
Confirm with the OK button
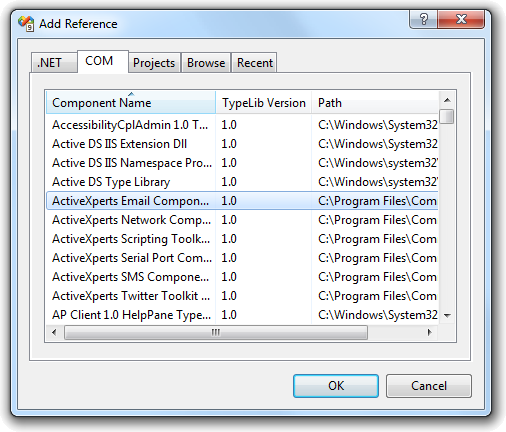pos(336,386)
